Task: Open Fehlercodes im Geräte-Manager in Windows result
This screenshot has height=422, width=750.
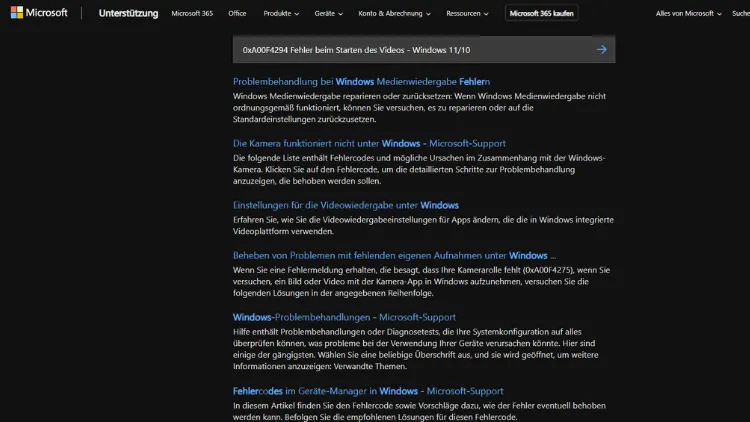Action: click(368, 391)
